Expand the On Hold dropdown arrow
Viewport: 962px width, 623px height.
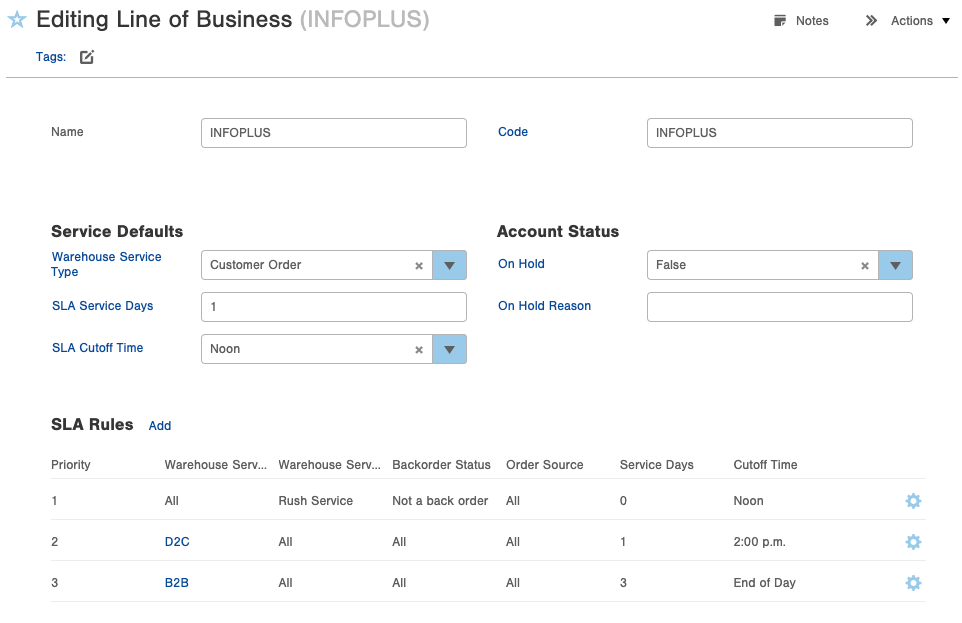point(895,265)
